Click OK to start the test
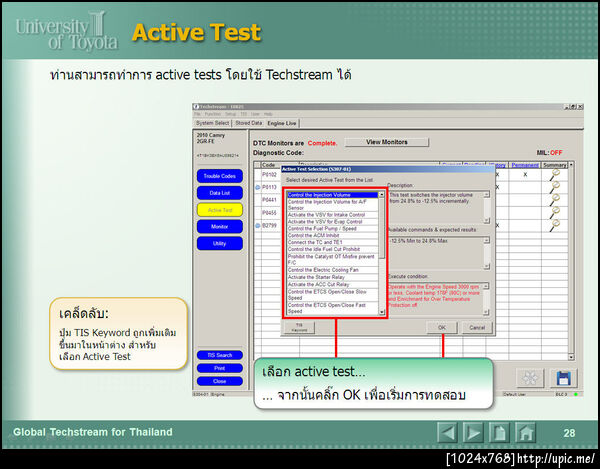This screenshot has width=600, height=469. click(442, 327)
